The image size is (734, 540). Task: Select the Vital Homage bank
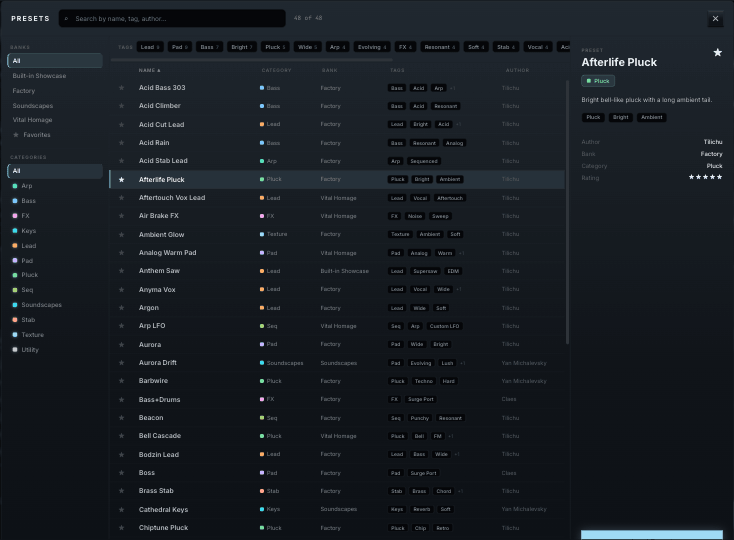[55, 120]
